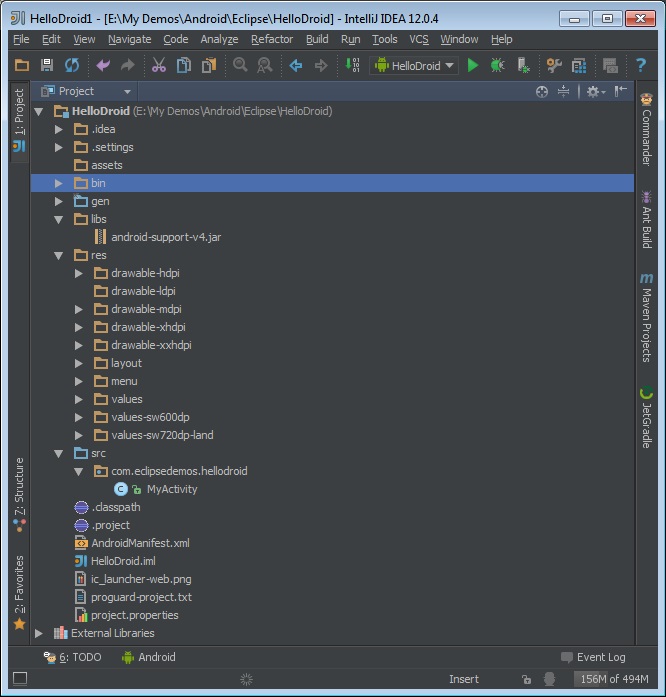Click the SDK Manager toolbar icon
The image size is (666, 697).
coord(610,66)
